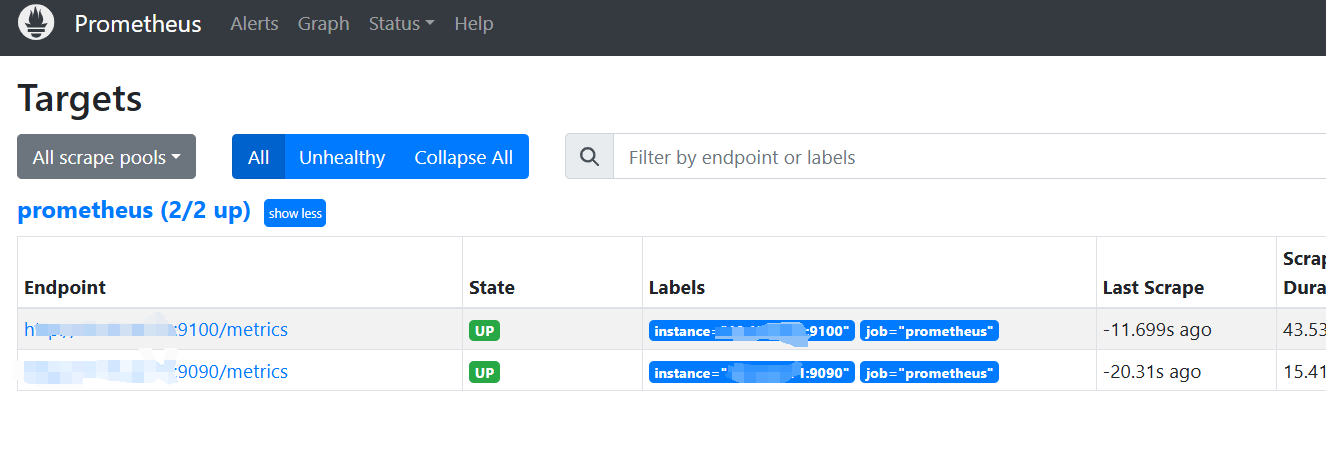Open the Help nav link

pyautogui.click(x=474, y=24)
